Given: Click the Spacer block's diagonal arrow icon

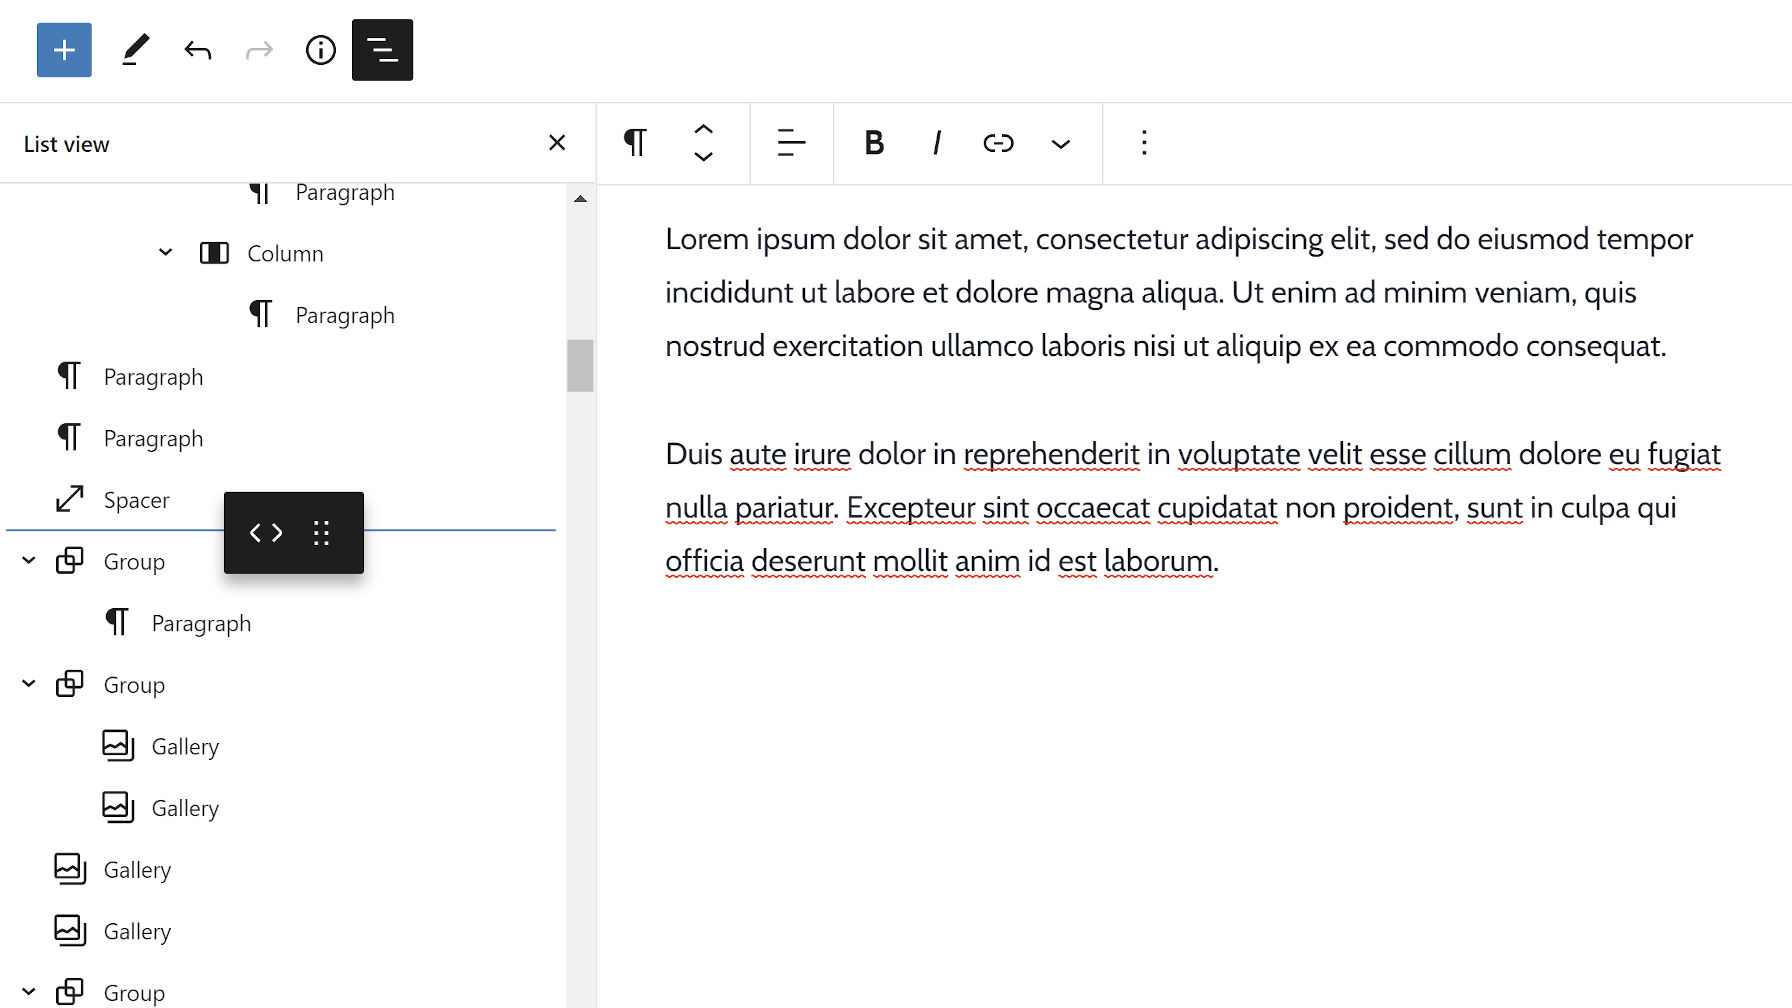Looking at the screenshot, I should click(69, 499).
